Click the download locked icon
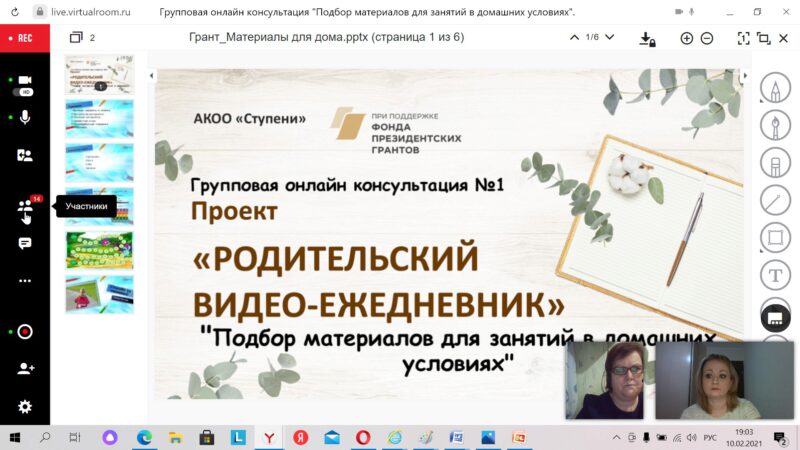Screen dimensions: 800x450 click(647, 39)
